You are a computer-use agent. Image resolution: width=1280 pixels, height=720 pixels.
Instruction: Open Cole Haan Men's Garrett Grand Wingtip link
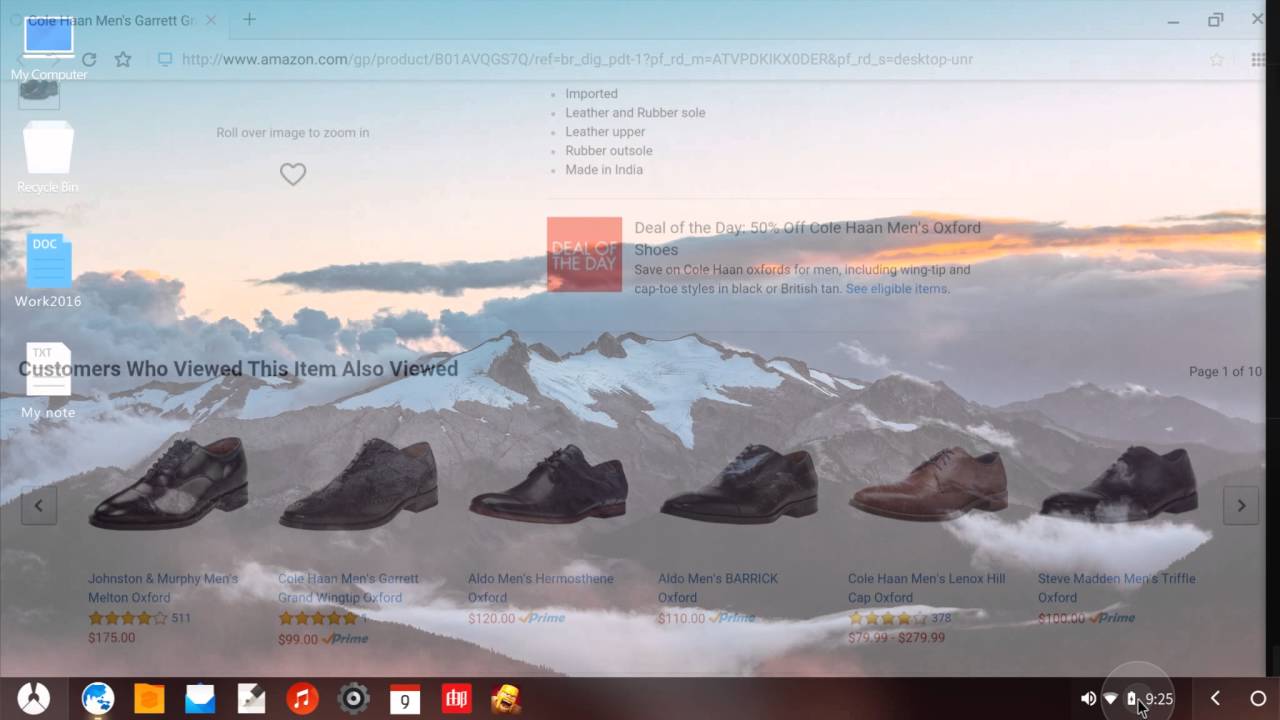[x=348, y=588]
